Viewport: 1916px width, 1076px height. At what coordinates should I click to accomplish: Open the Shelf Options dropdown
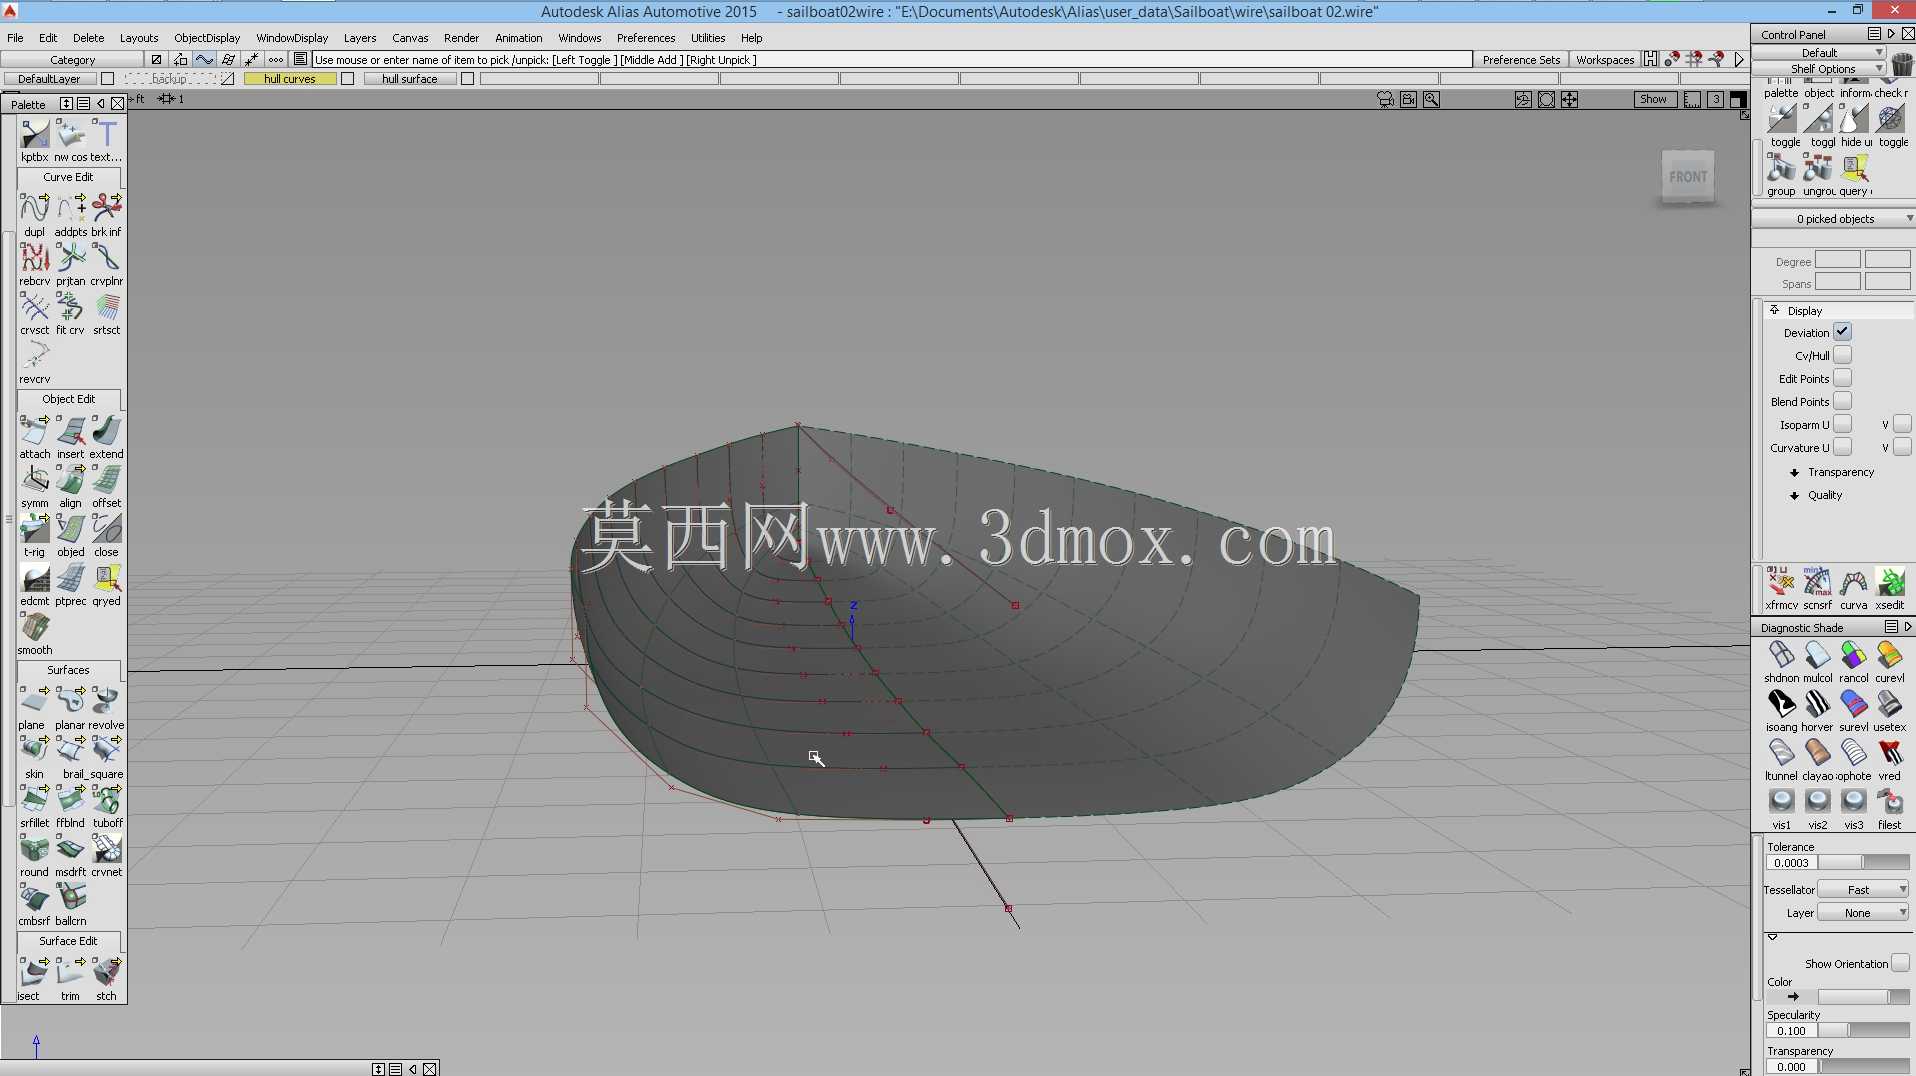tap(1819, 69)
